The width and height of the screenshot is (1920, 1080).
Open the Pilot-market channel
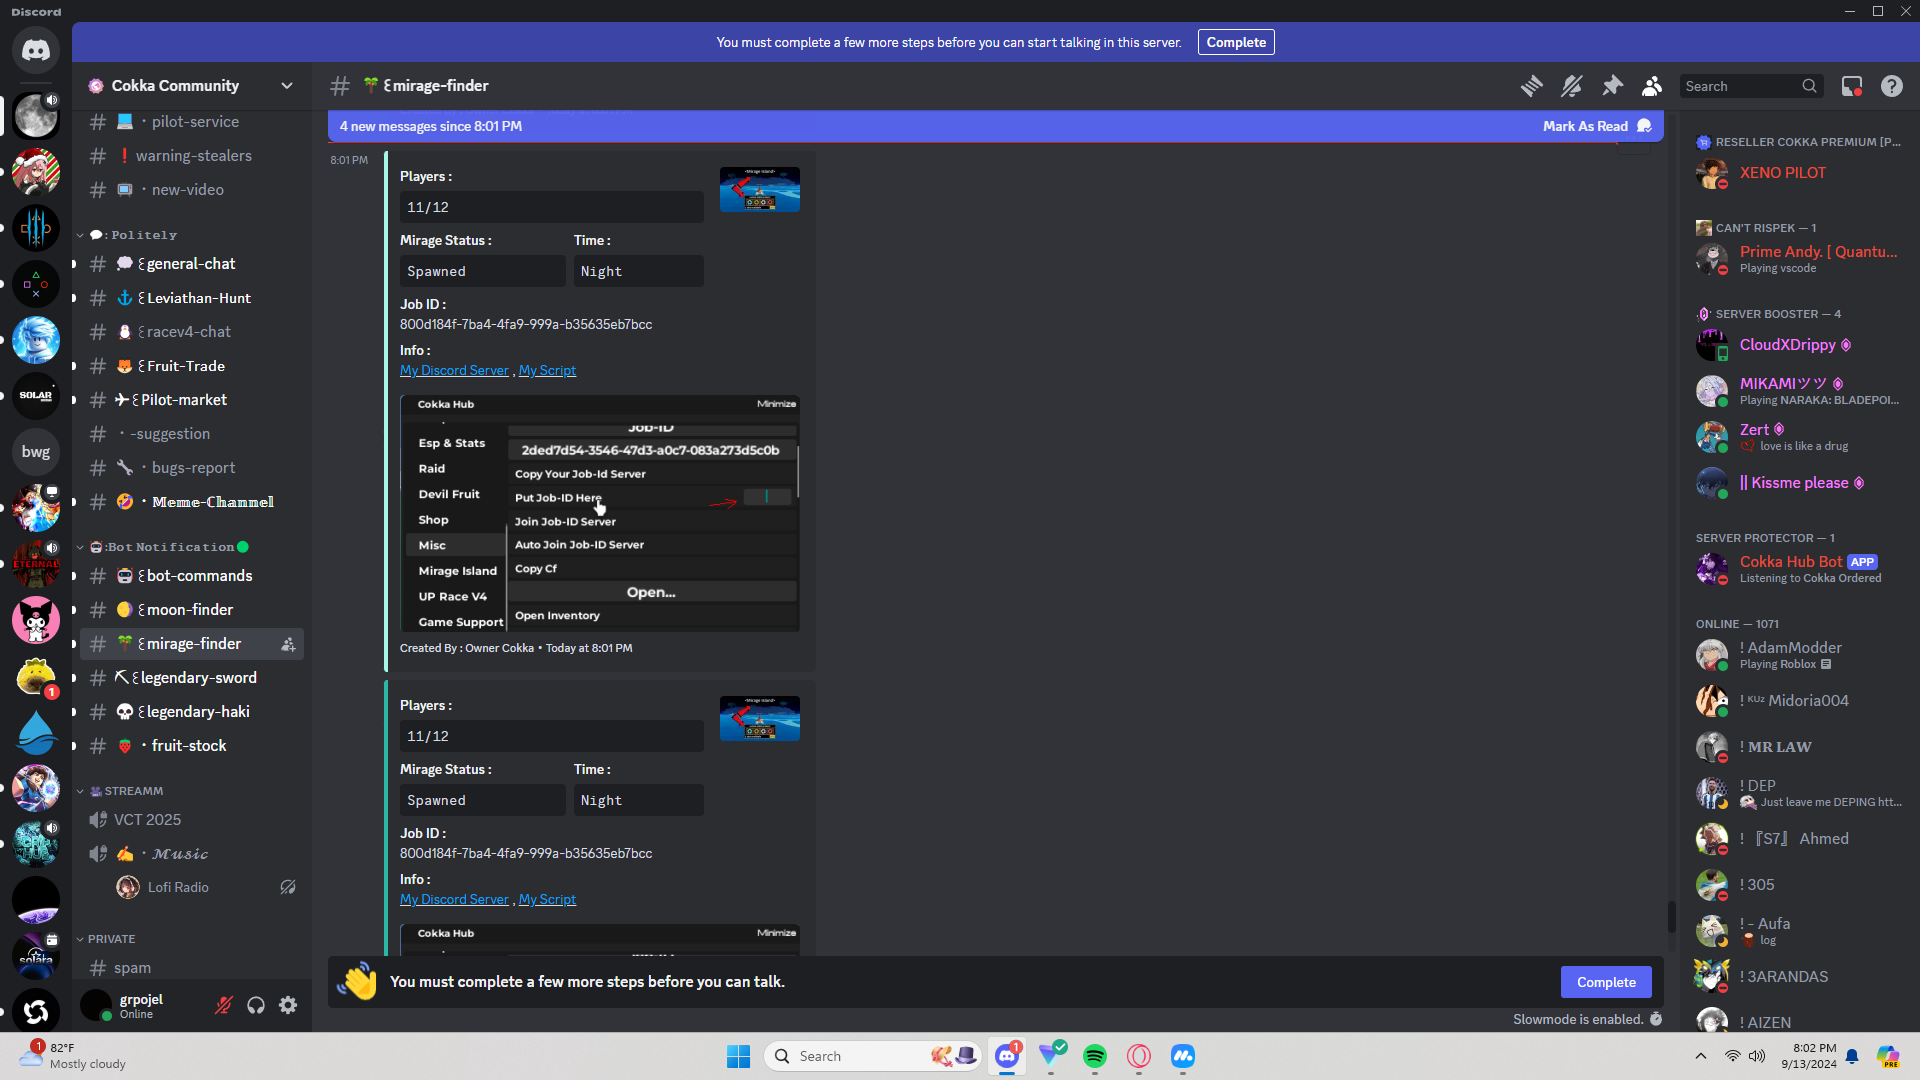(192, 400)
